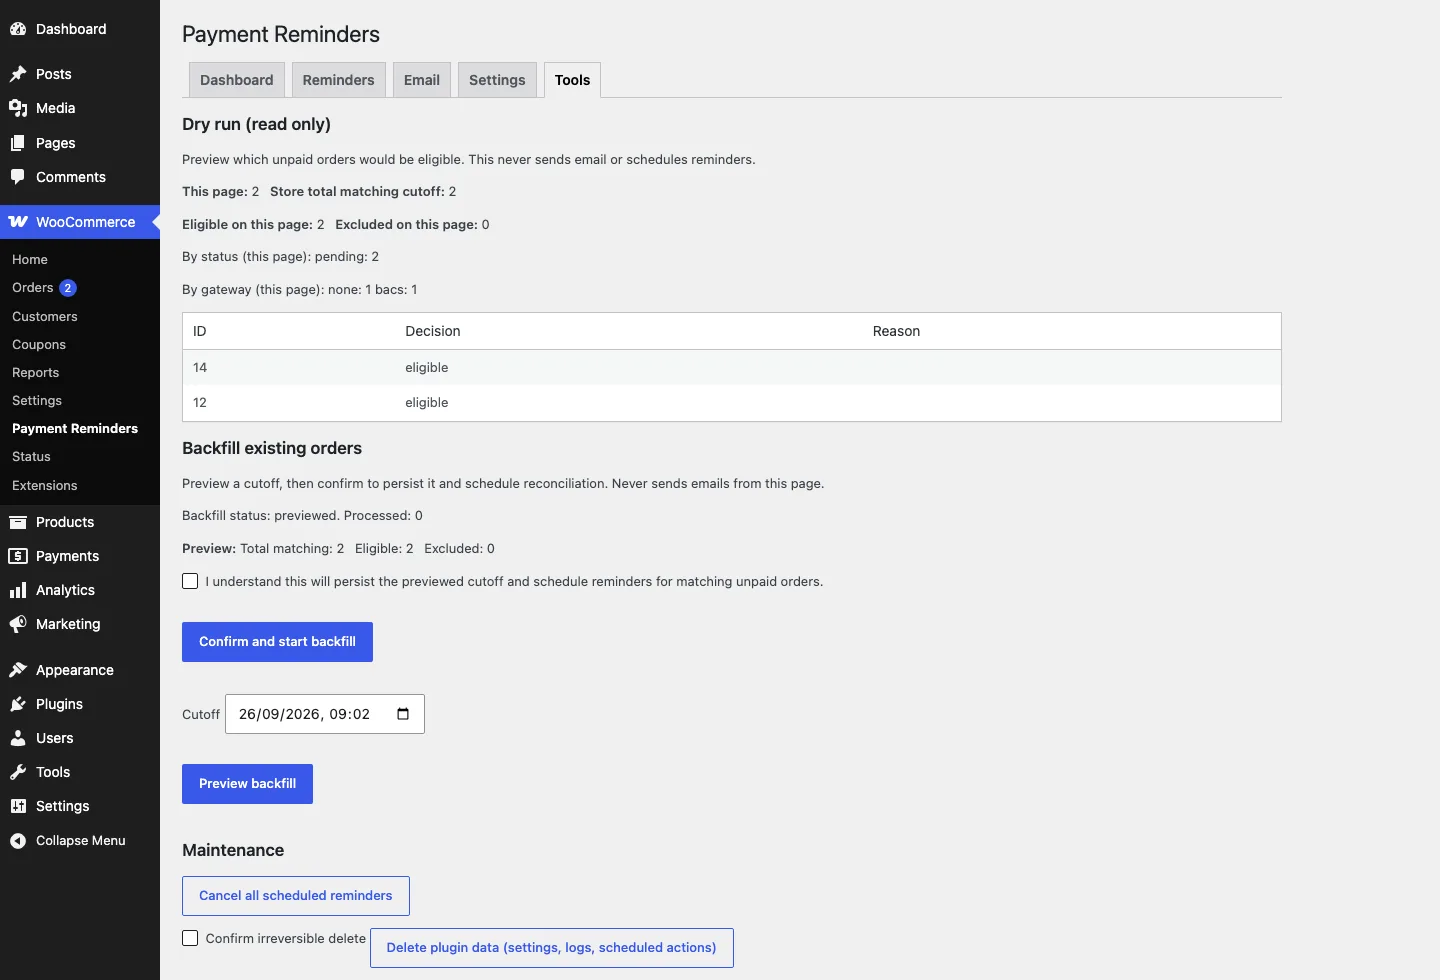Open WooCommerce Status page
1440x980 pixels.
31,456
